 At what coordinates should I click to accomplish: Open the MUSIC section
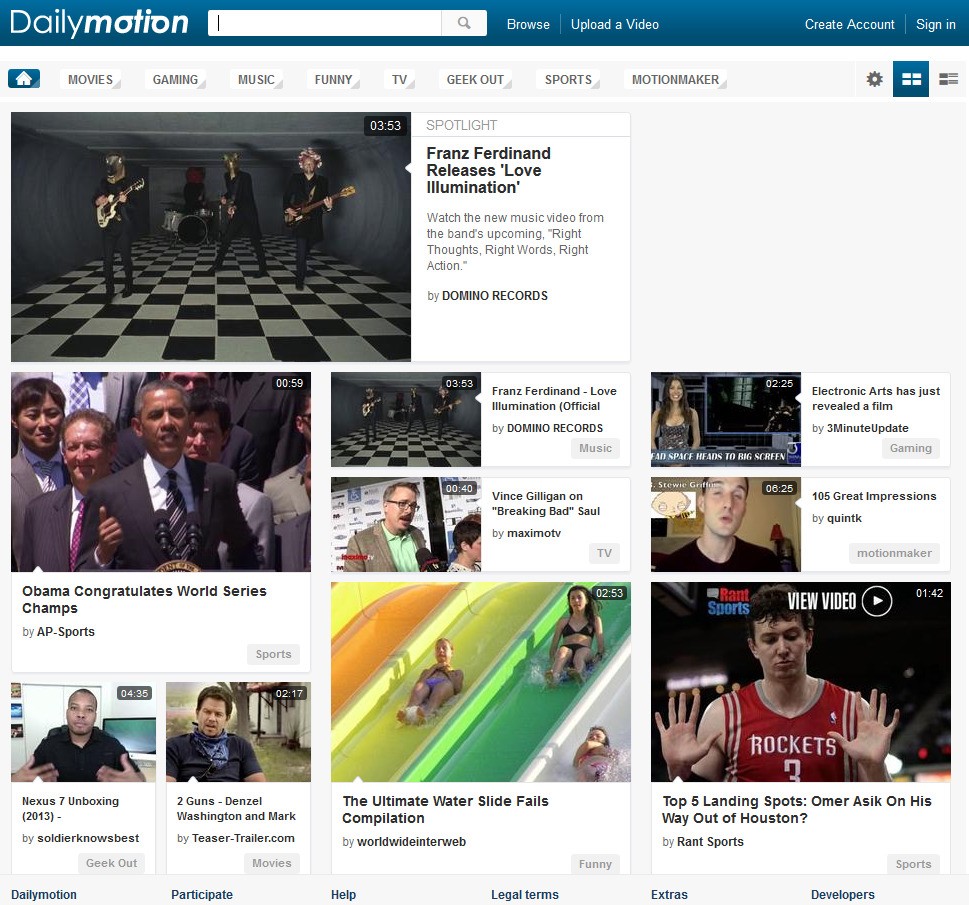point(254,79)
